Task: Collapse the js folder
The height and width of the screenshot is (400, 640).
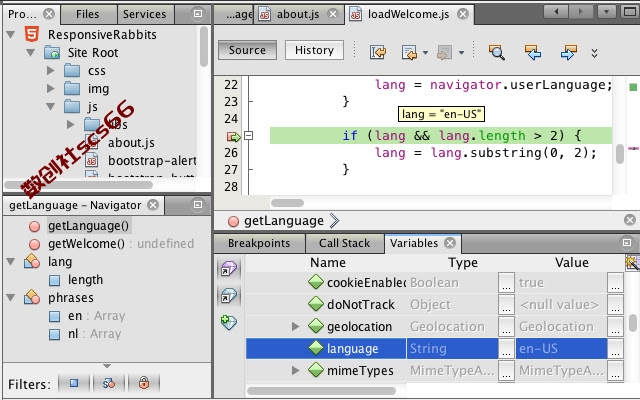Action: tap(51, 107)
